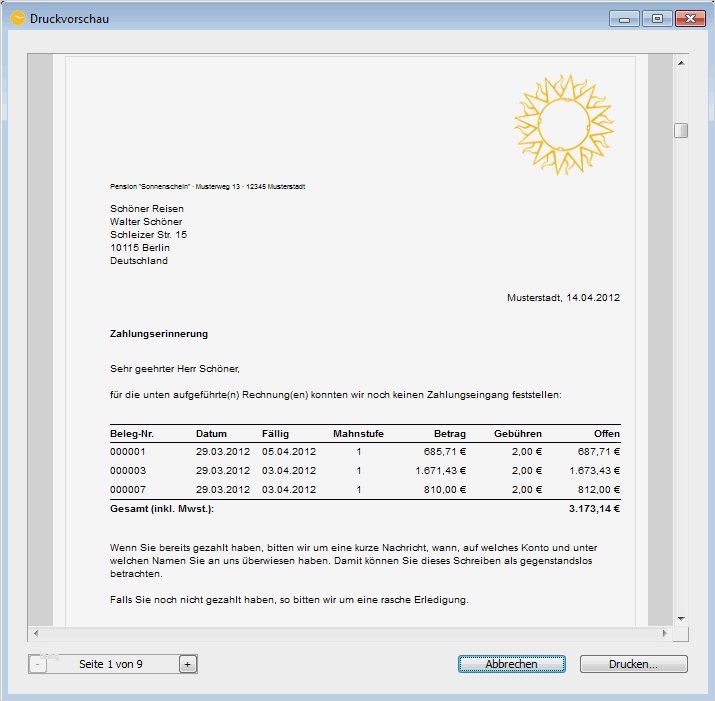Screen dimensions: 715x701
Task: Click the recipient name Schöner Reisen
Action: tap(147, 209)
